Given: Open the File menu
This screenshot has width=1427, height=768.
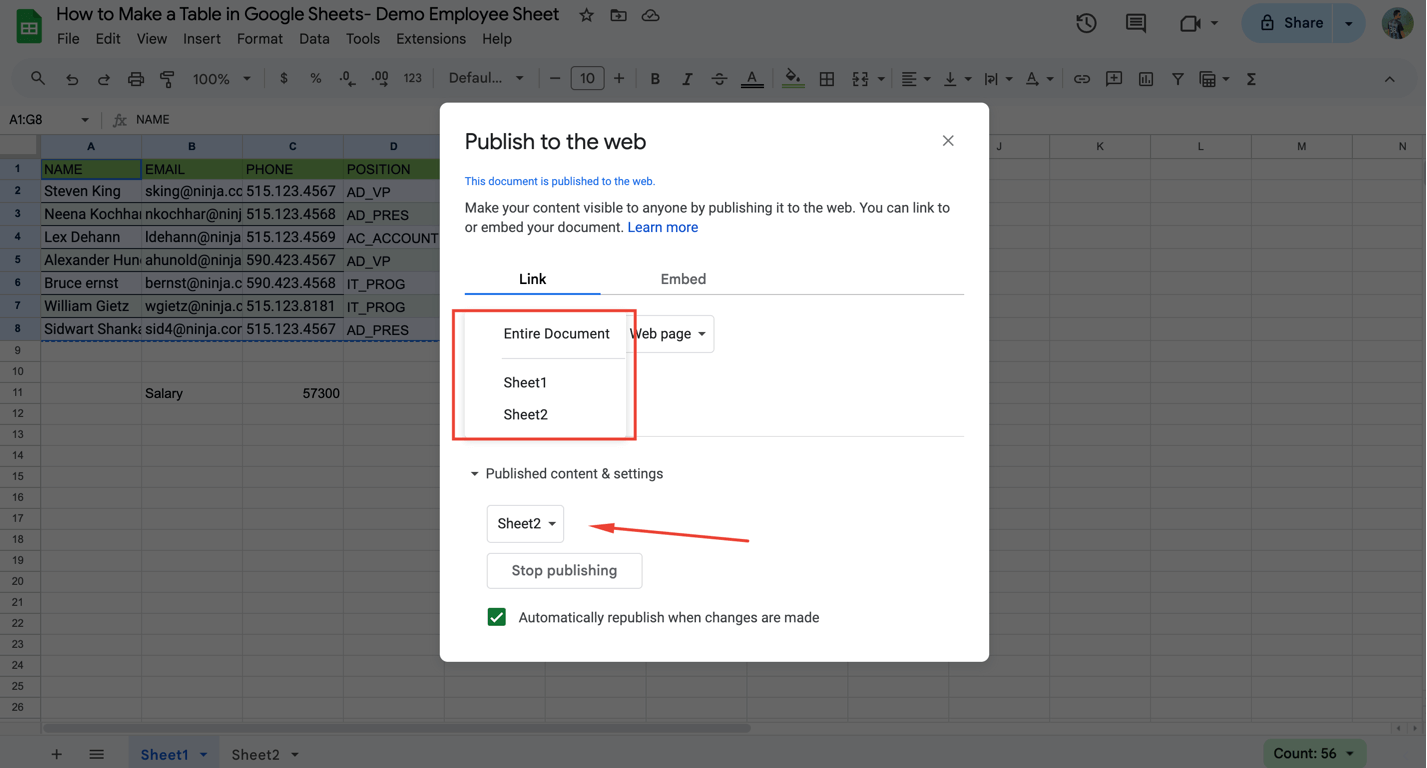Looking at the screenshot, I should coord(68,39).
